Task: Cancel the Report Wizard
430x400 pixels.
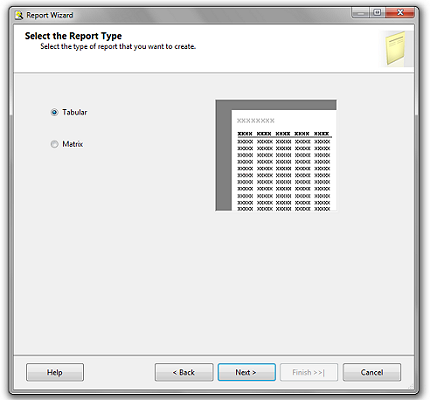Action: tap(372, 372)
